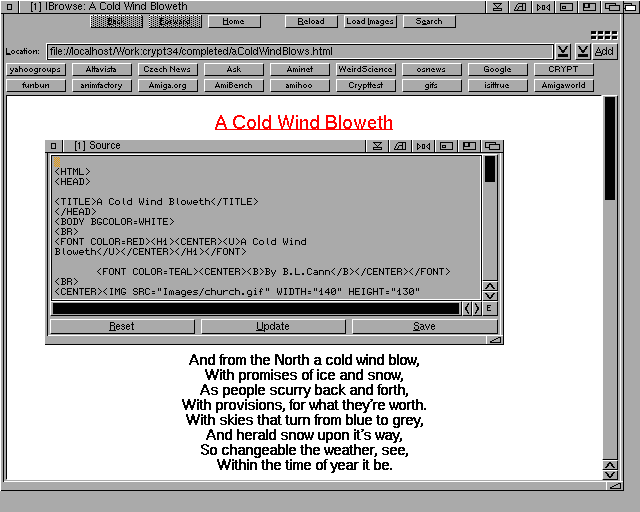The width and height of the screenshot is (640, 512).
Task: Focus the Location URL field
Action: [x=300, y=51]
